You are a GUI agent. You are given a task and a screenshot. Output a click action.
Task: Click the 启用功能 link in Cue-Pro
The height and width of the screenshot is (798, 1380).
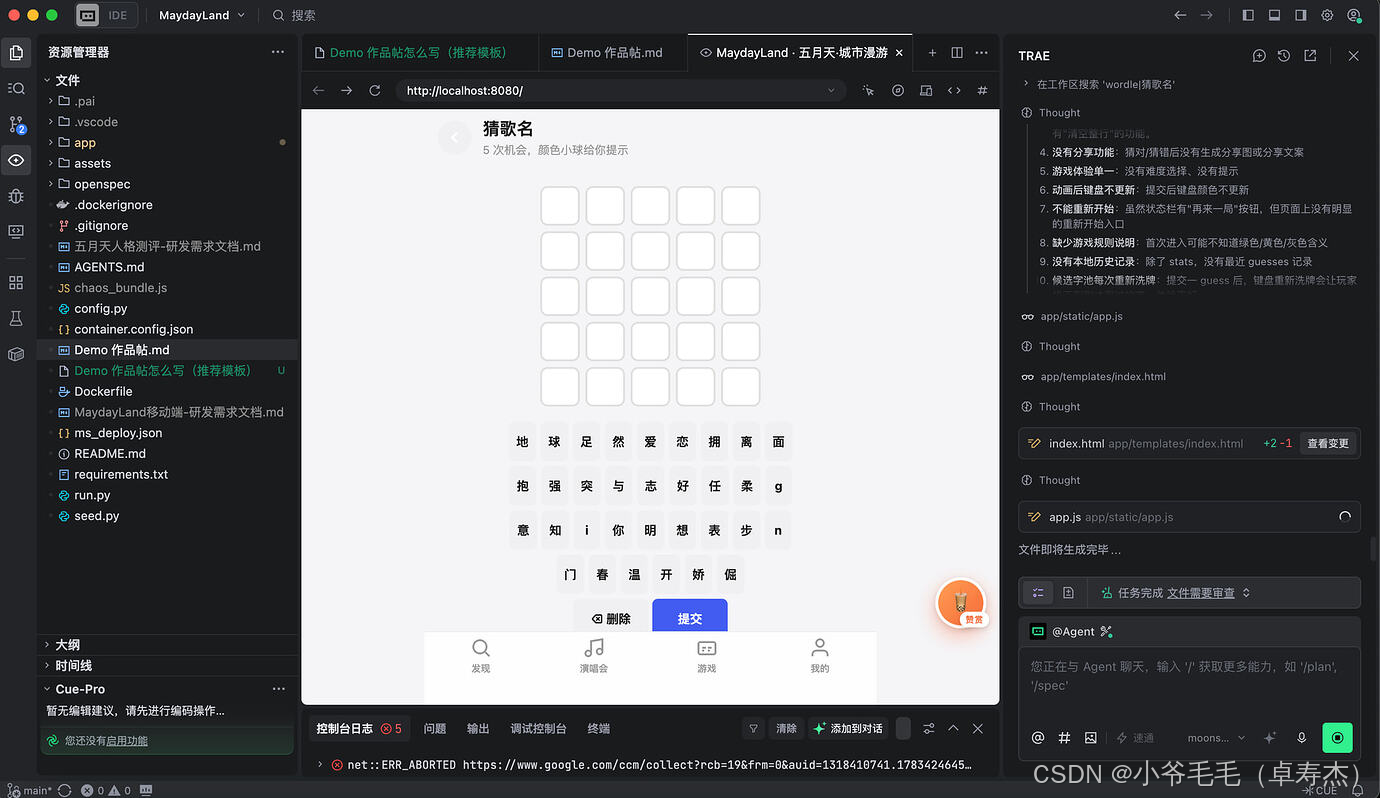click(127, 741)
